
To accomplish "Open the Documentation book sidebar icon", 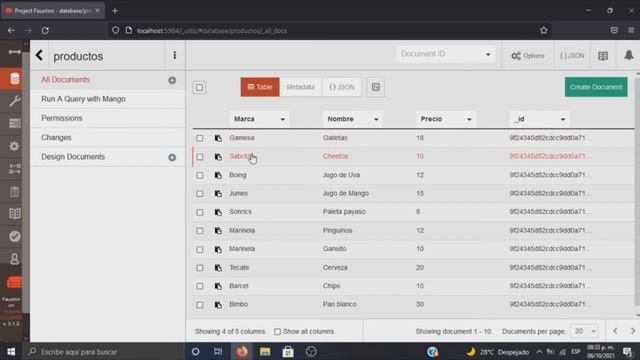I will point(15,213).
